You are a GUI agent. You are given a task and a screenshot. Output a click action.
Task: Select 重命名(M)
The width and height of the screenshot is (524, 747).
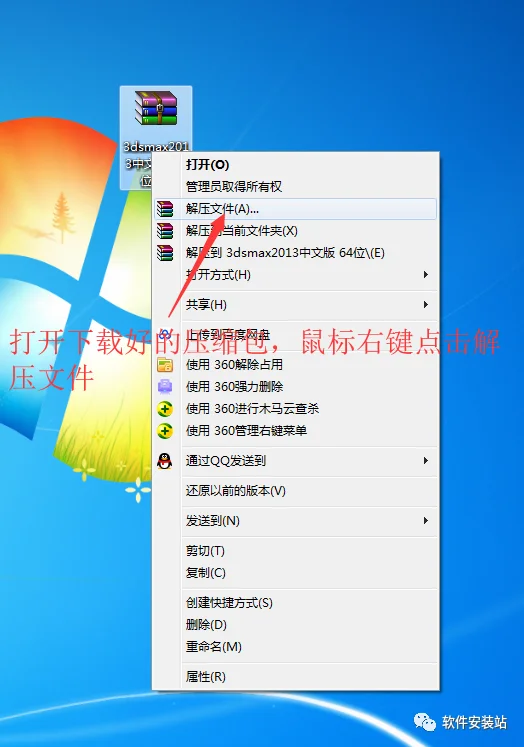pos(295,646)
